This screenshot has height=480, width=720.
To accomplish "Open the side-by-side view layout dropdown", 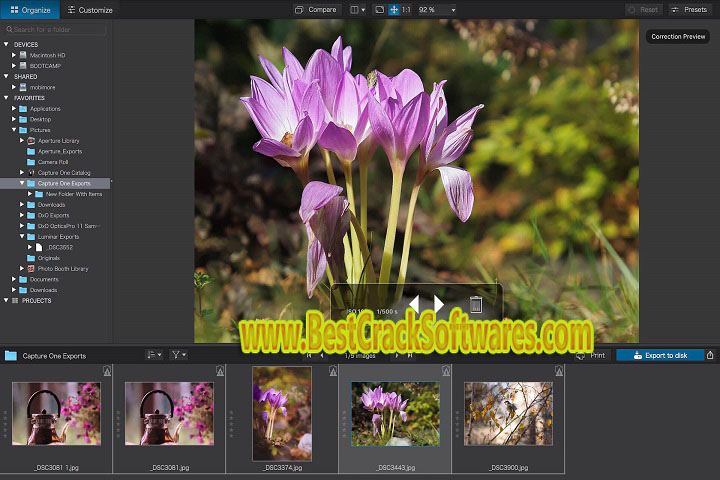I will 358,10.
